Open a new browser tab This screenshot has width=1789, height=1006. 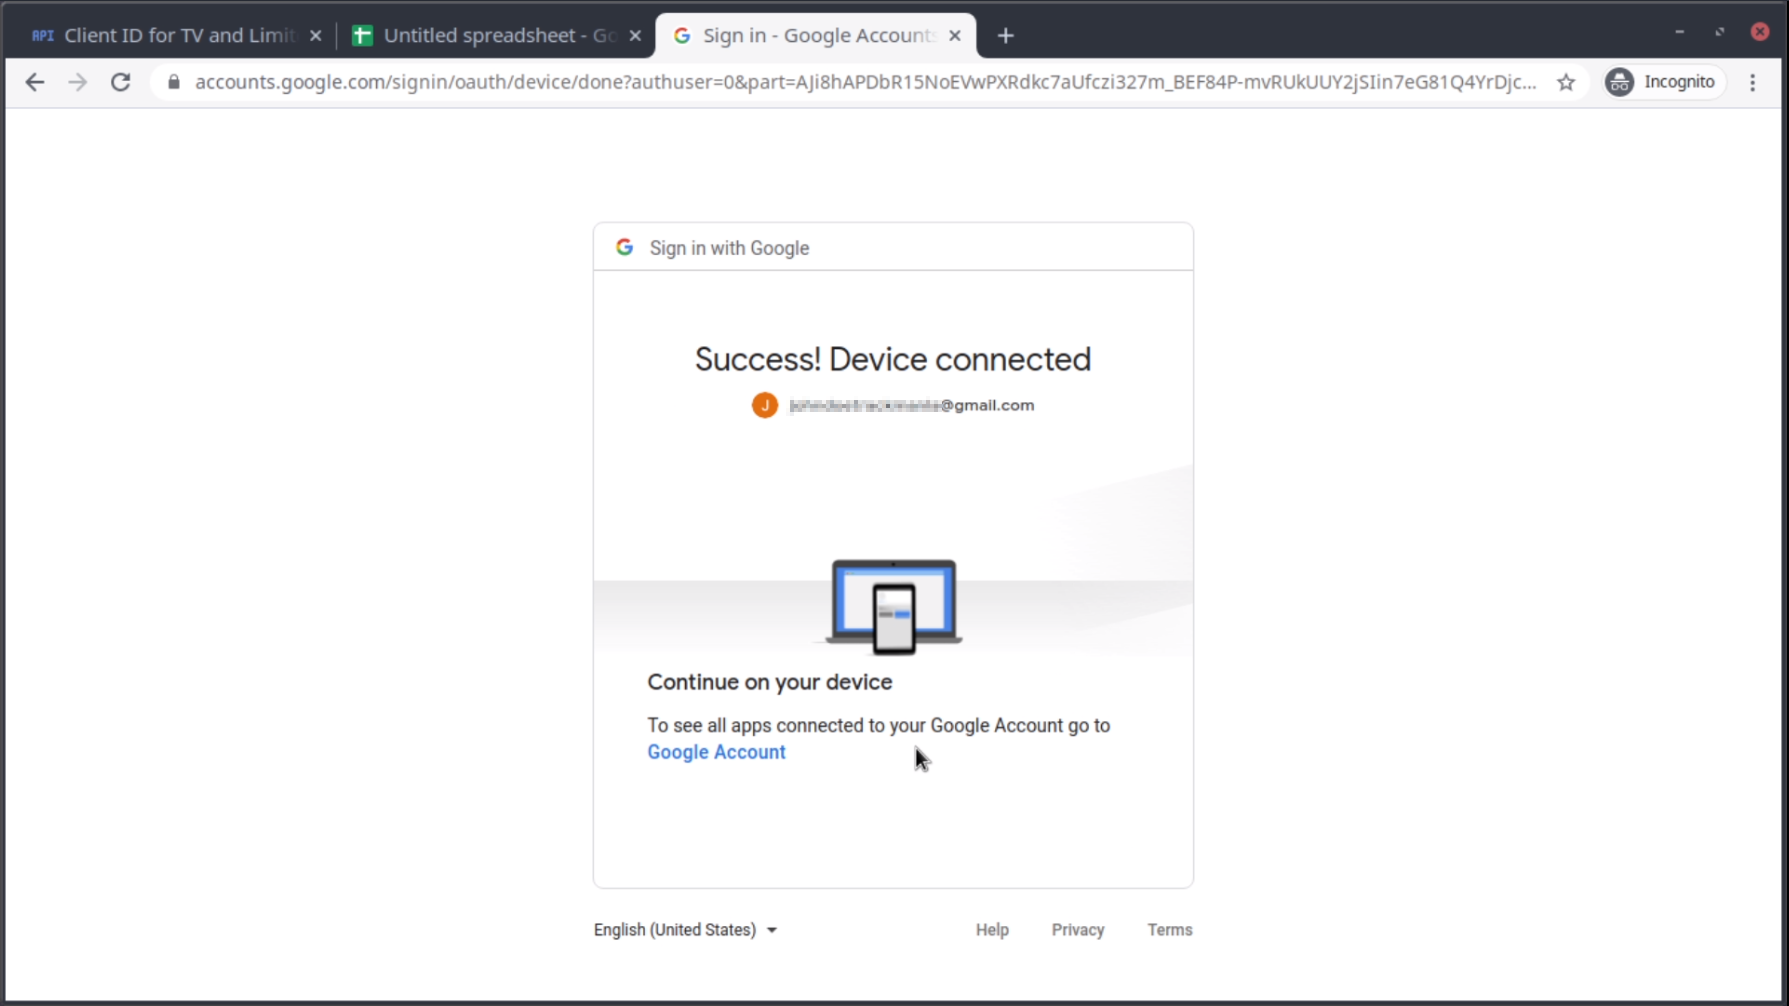point(1006,36)
